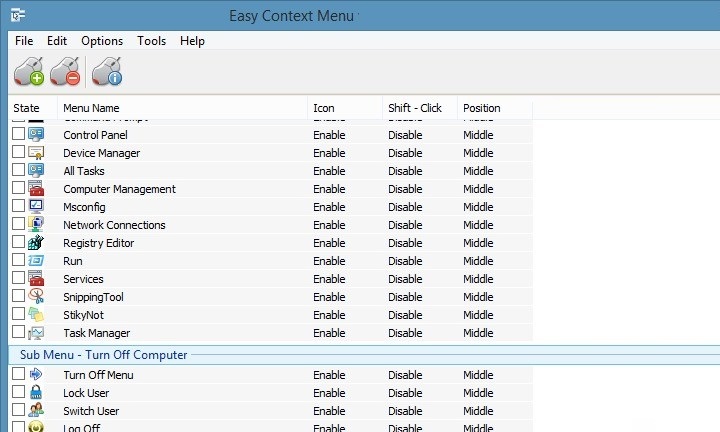Click the Registry Editor cube icon
The image size is (720, 432).
[36, 242]
